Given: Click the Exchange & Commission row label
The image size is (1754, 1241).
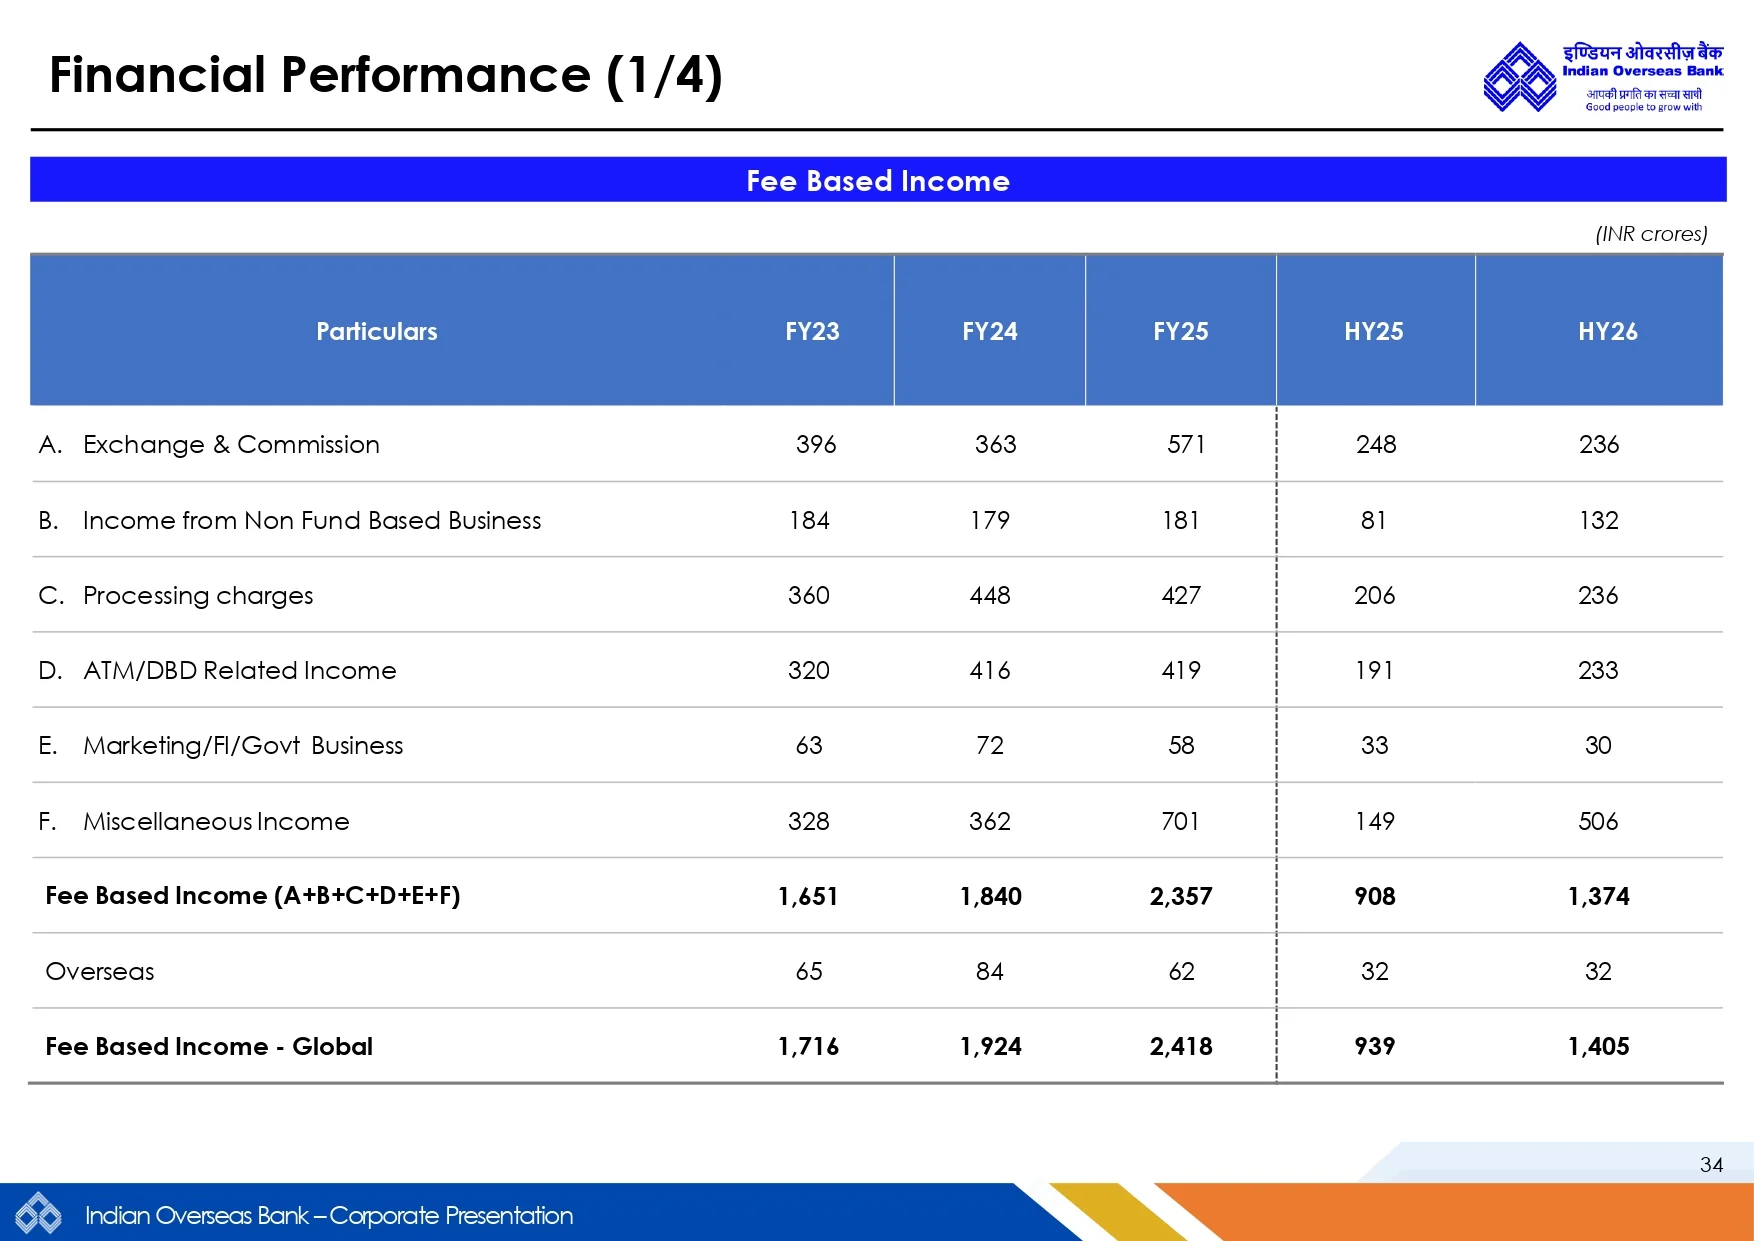Looking at the screenshot, I should (x=230, y=444).
